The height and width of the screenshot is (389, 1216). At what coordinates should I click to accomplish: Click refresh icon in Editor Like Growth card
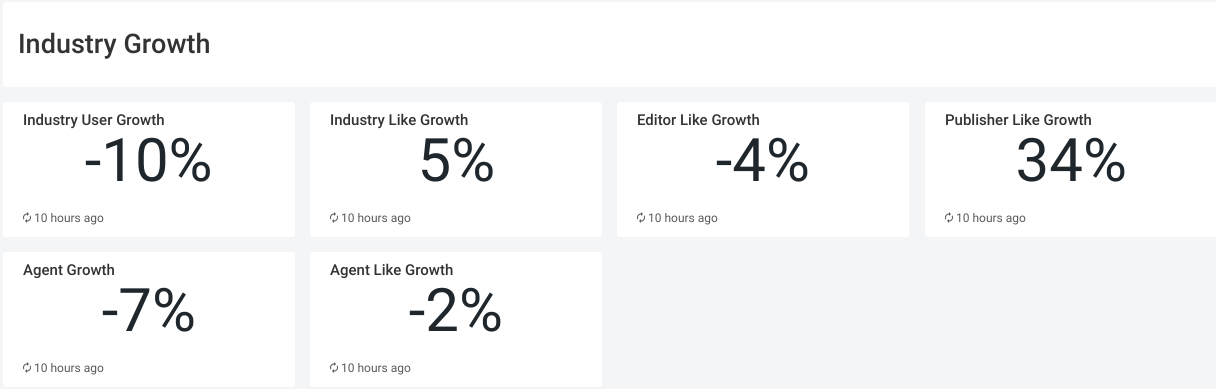[641, 218]
